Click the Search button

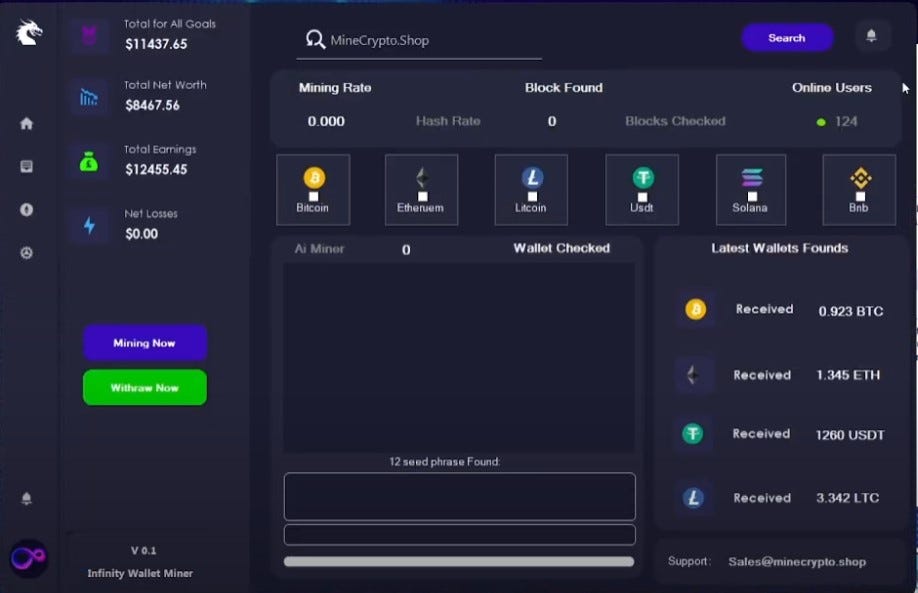point(787,37)
